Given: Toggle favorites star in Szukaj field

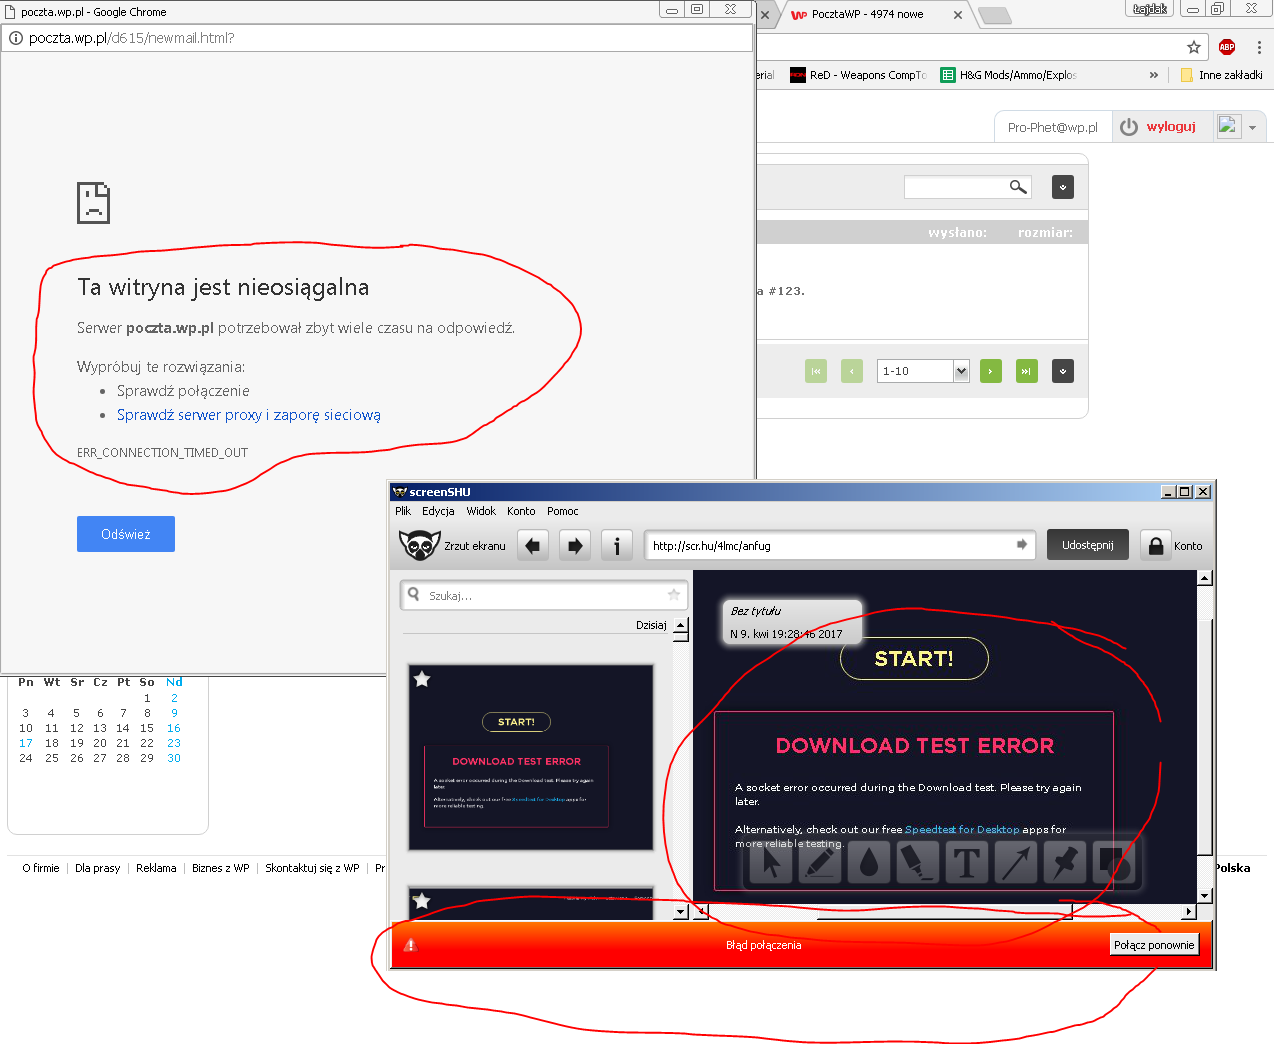Looking at the screenshot, I should pyautogui.click(x=674, y=595).
